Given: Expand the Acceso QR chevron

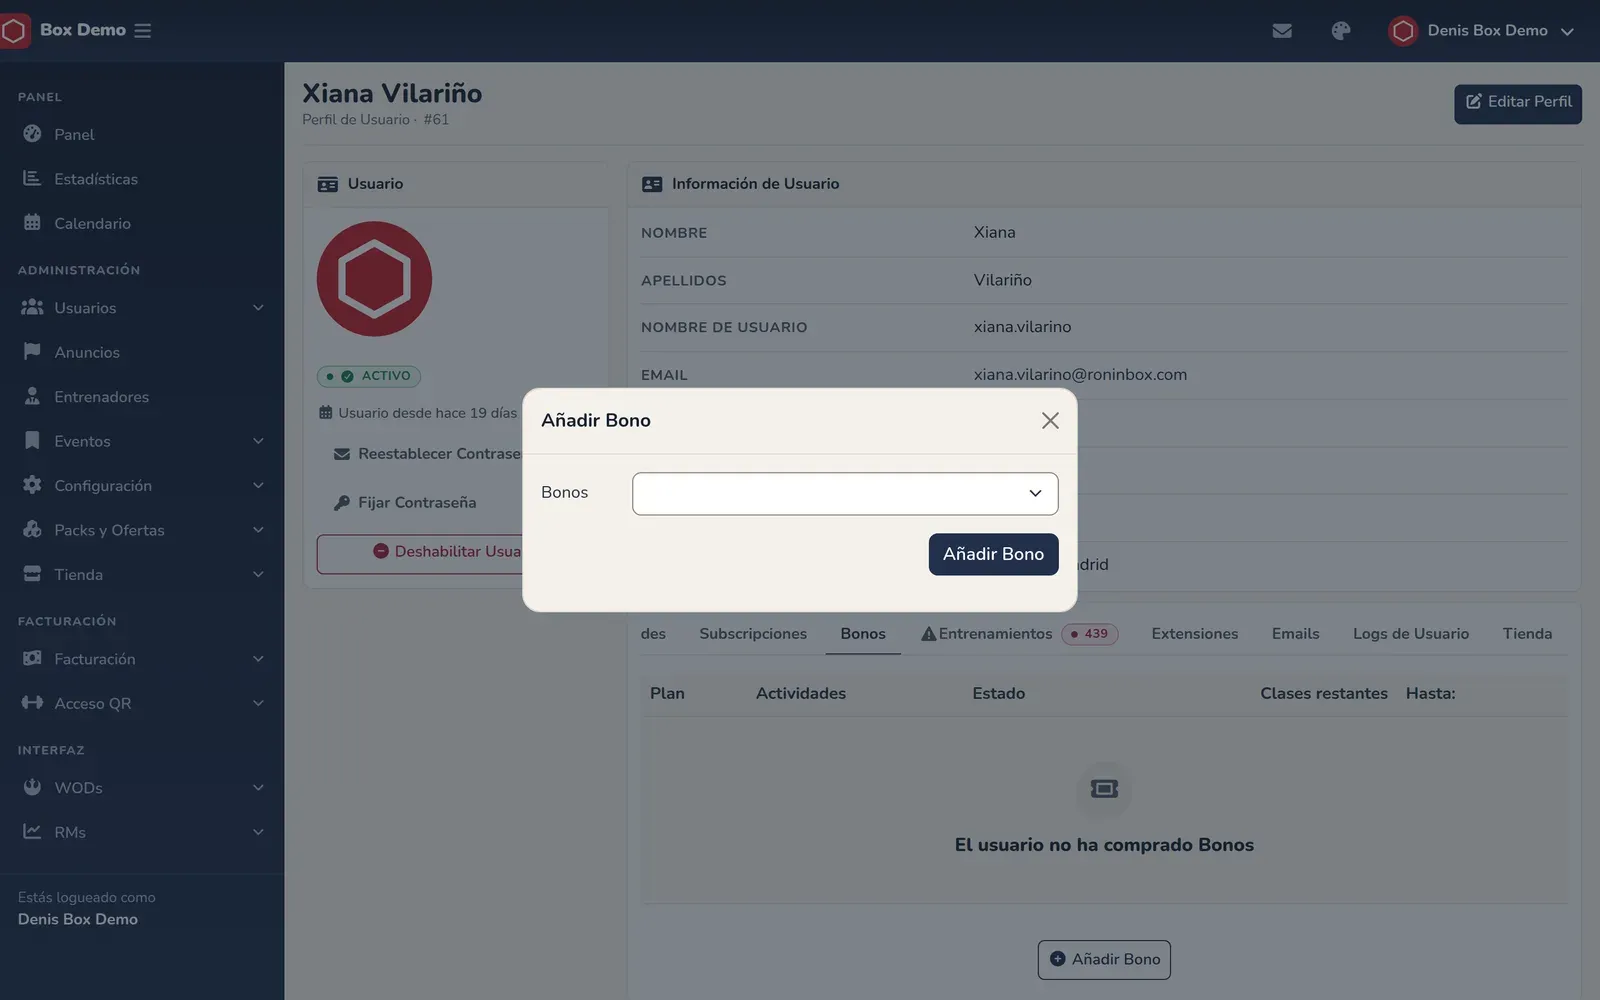Looking at the screenshot, I should pos(258,703).
